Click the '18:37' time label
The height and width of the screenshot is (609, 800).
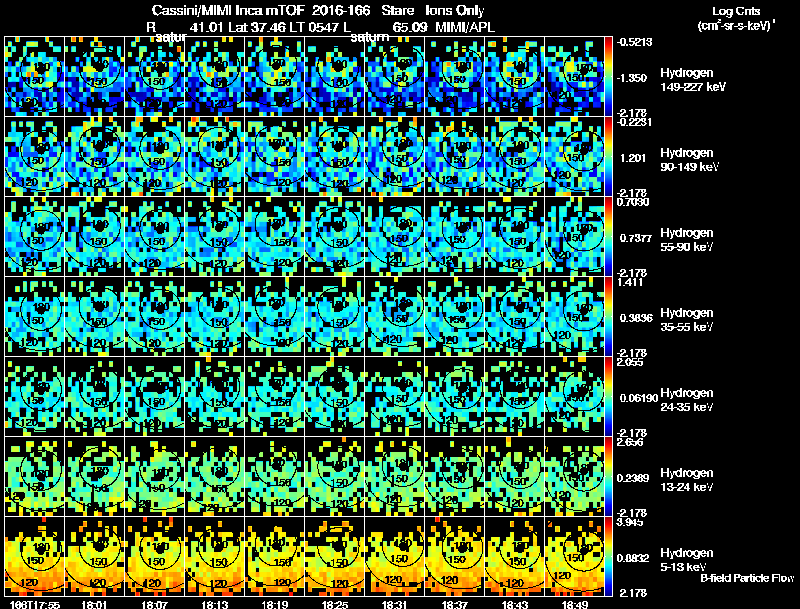coord(455,605)
